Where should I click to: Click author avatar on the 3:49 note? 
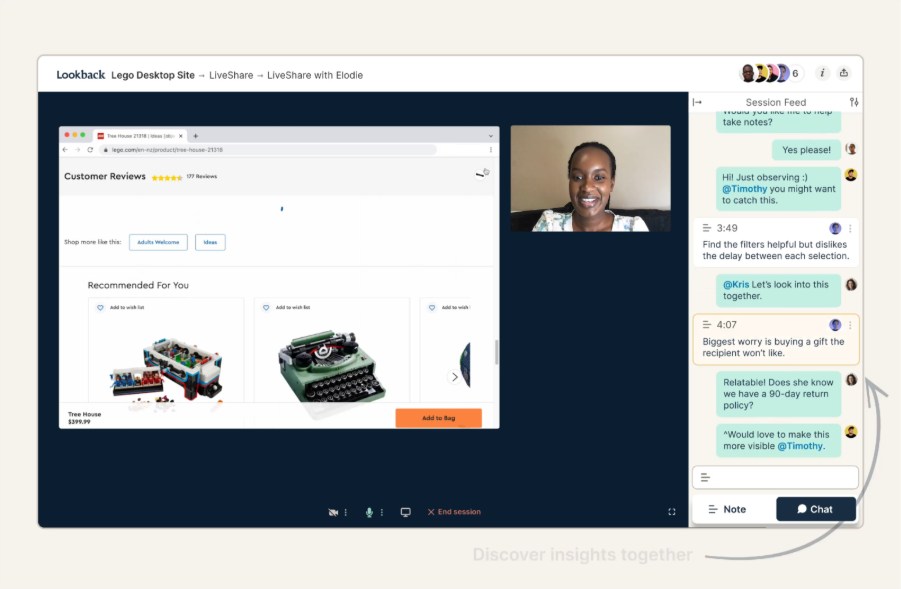[x=835, y=228]
